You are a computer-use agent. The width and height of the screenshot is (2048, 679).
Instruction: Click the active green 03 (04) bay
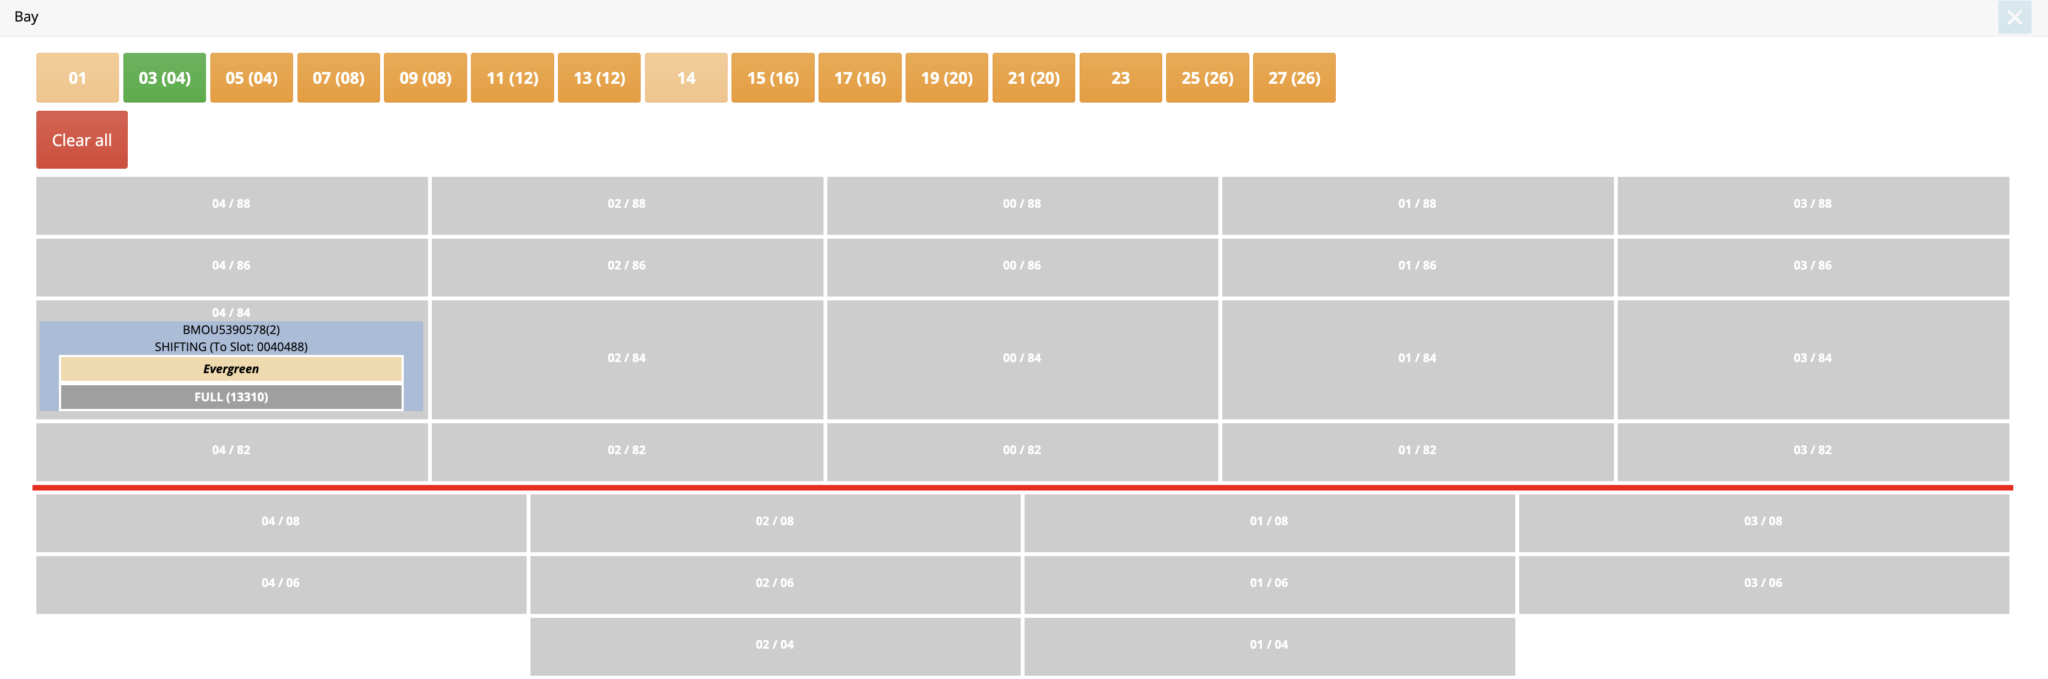(164, 78)
